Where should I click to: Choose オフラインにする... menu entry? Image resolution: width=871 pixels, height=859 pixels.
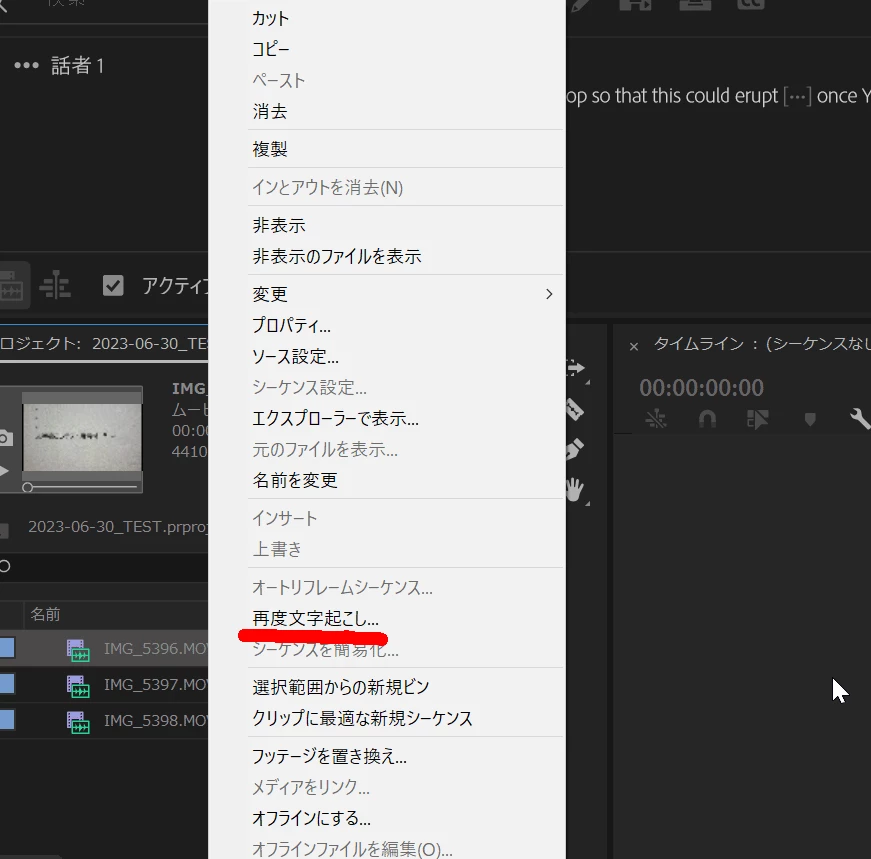[311, 818]
